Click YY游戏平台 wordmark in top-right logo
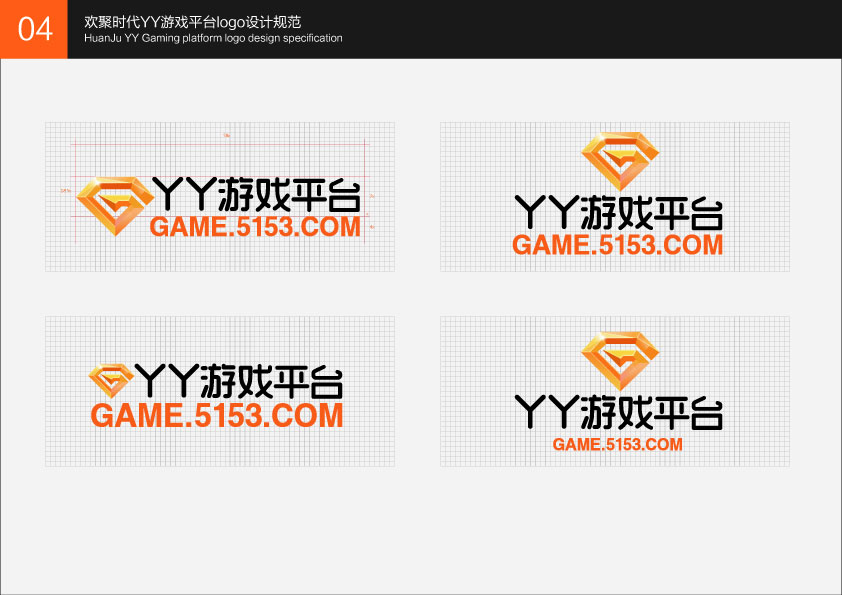This screenshot has width=842, height=595. pos(619,213)
